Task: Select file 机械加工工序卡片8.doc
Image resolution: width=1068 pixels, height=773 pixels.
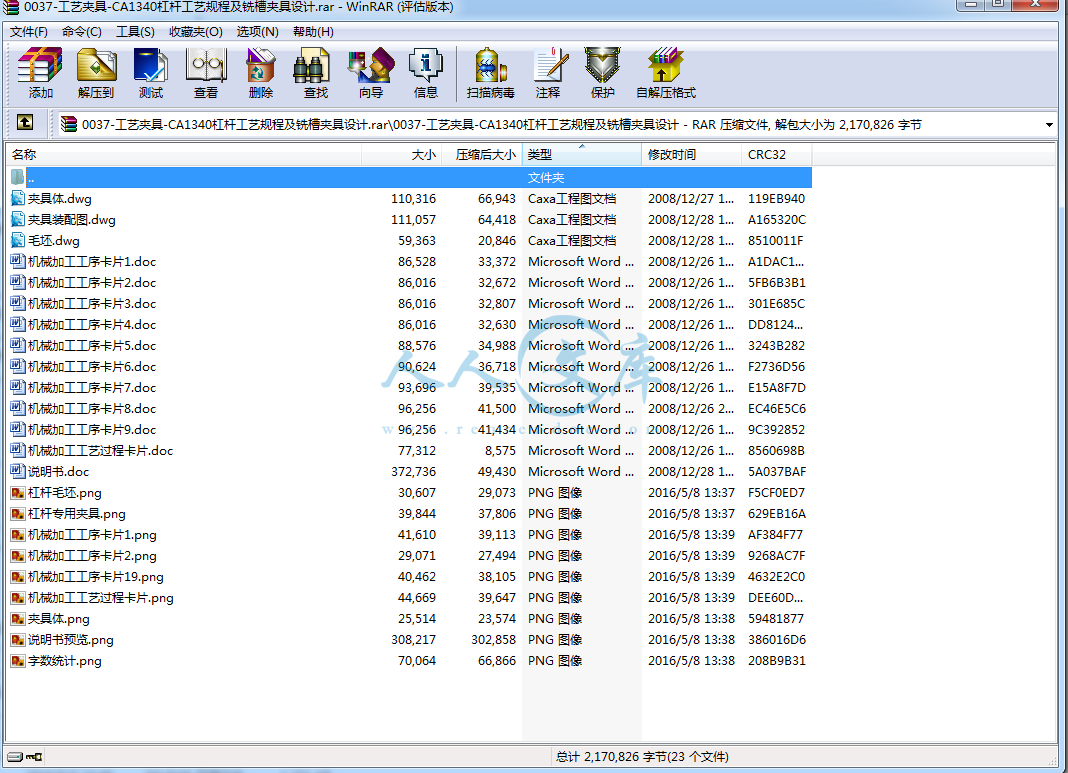Action: coord(92,409)
